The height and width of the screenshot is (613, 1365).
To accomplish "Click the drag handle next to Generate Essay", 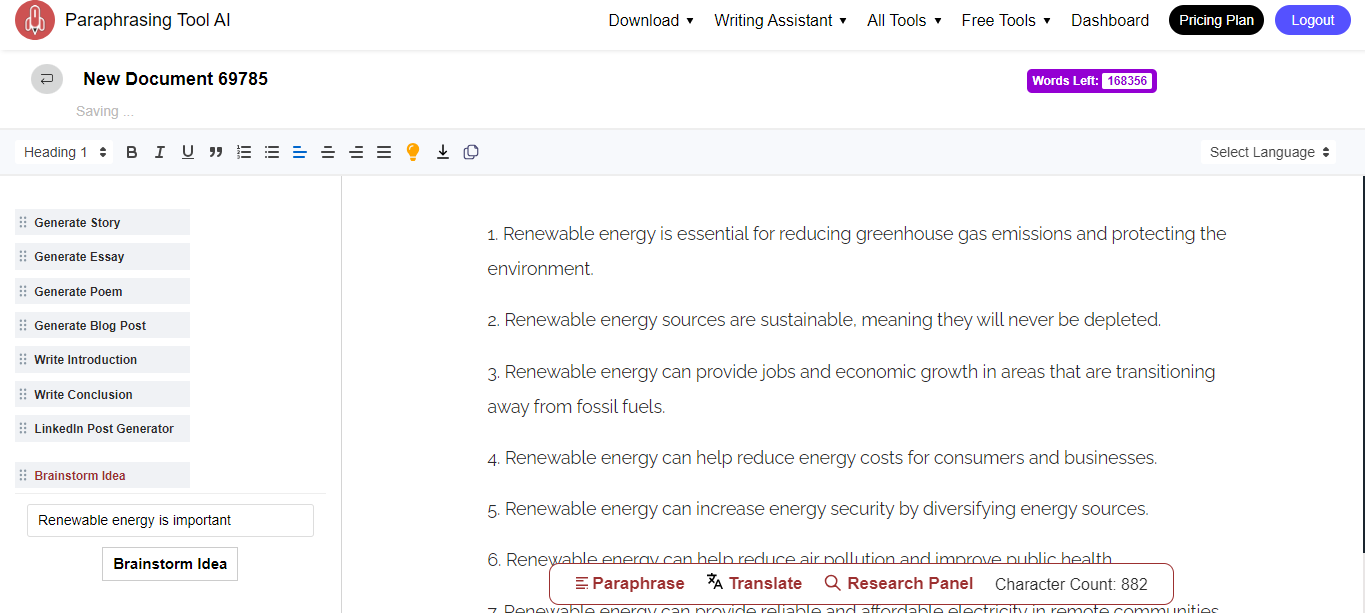I will pos(23,257).
